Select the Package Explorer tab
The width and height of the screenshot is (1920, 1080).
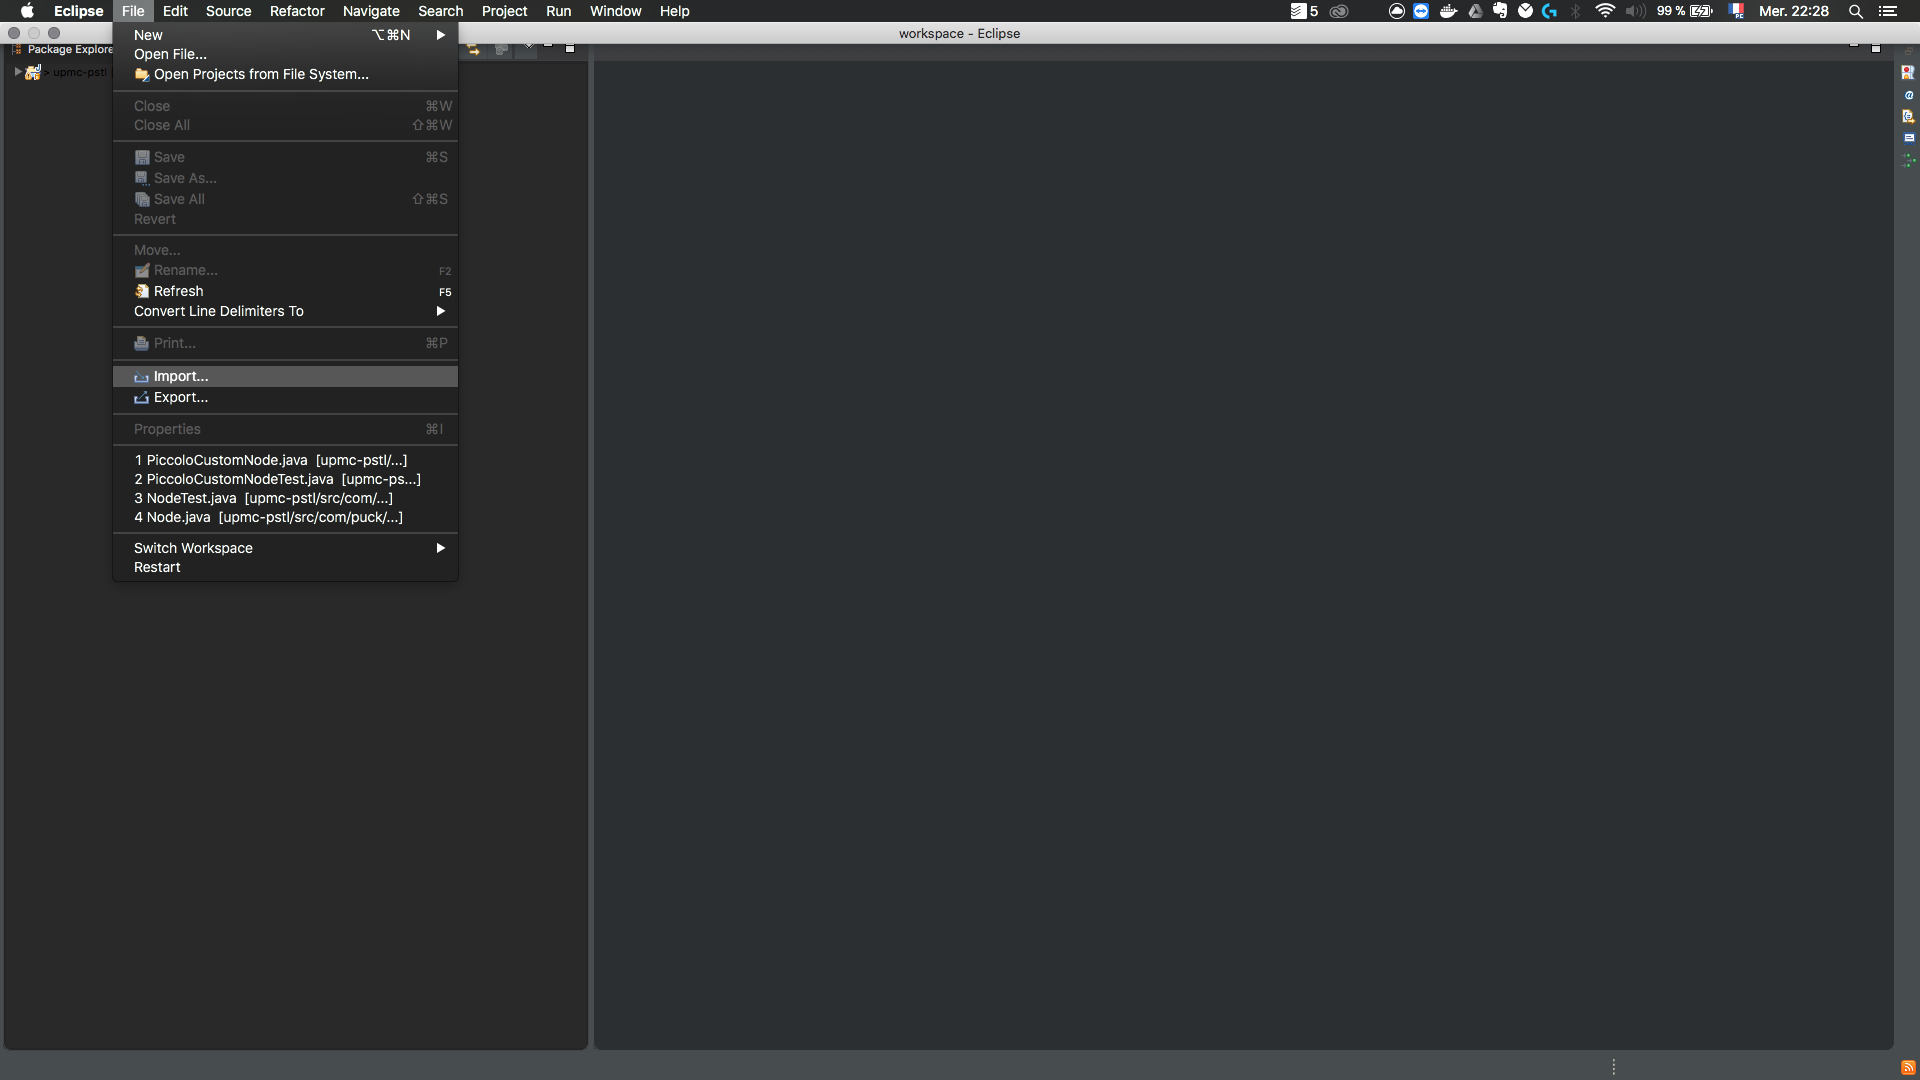tap(62, 49)
